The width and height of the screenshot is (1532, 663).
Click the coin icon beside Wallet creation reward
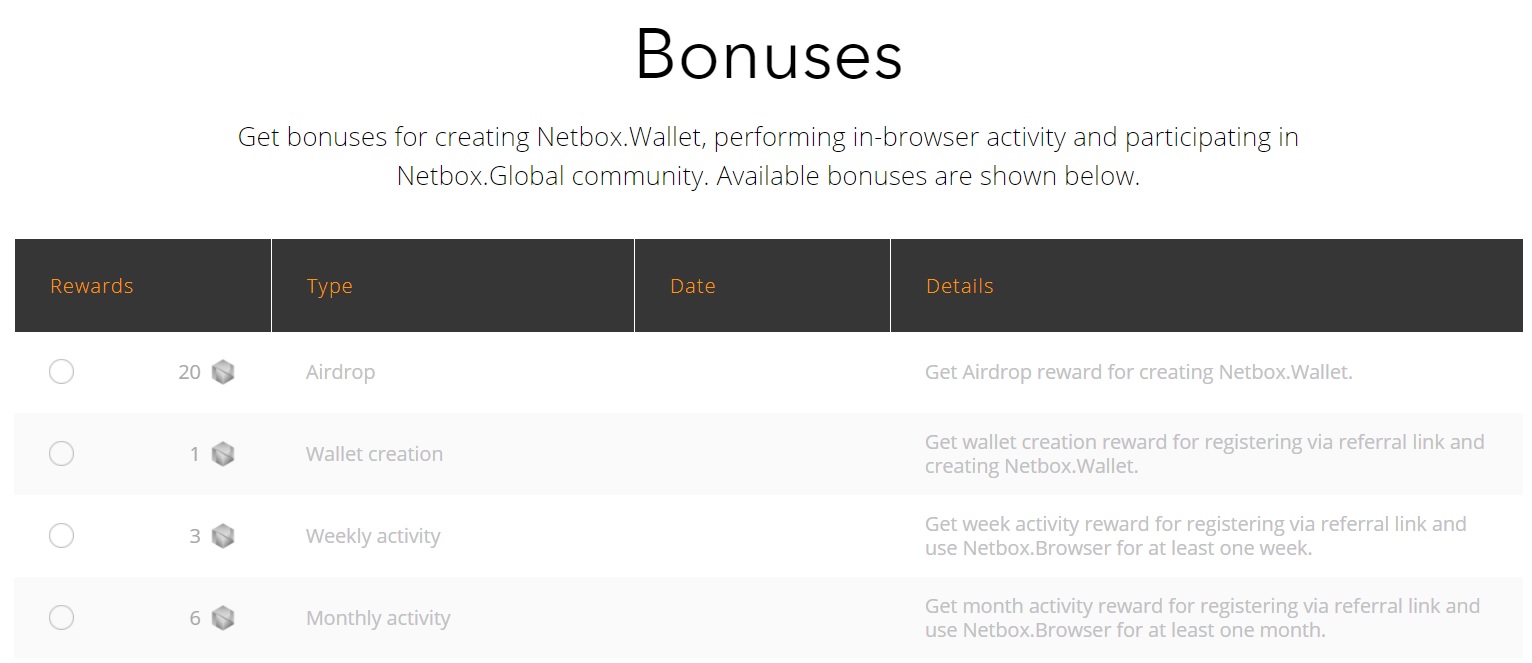point(223,455)
